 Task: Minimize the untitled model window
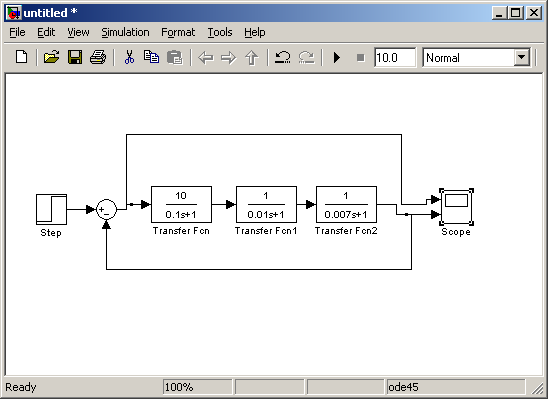[499, 13]
